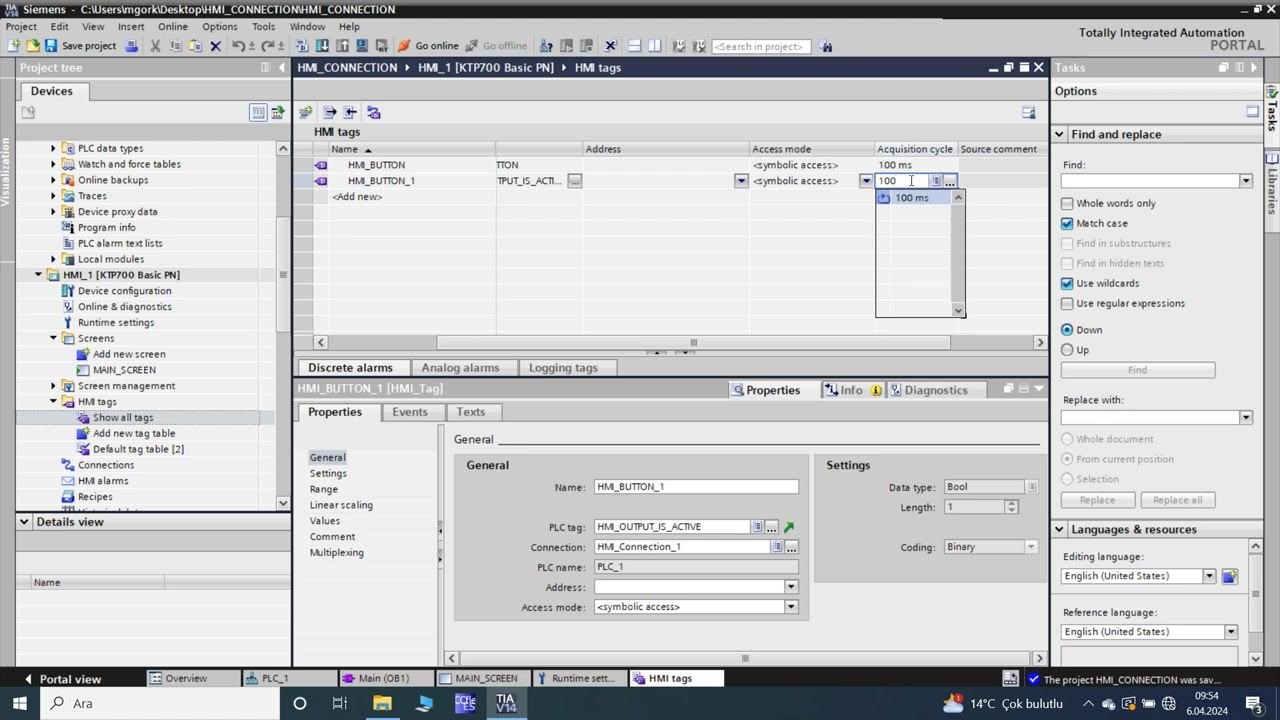Click the Search in project field

761,46
